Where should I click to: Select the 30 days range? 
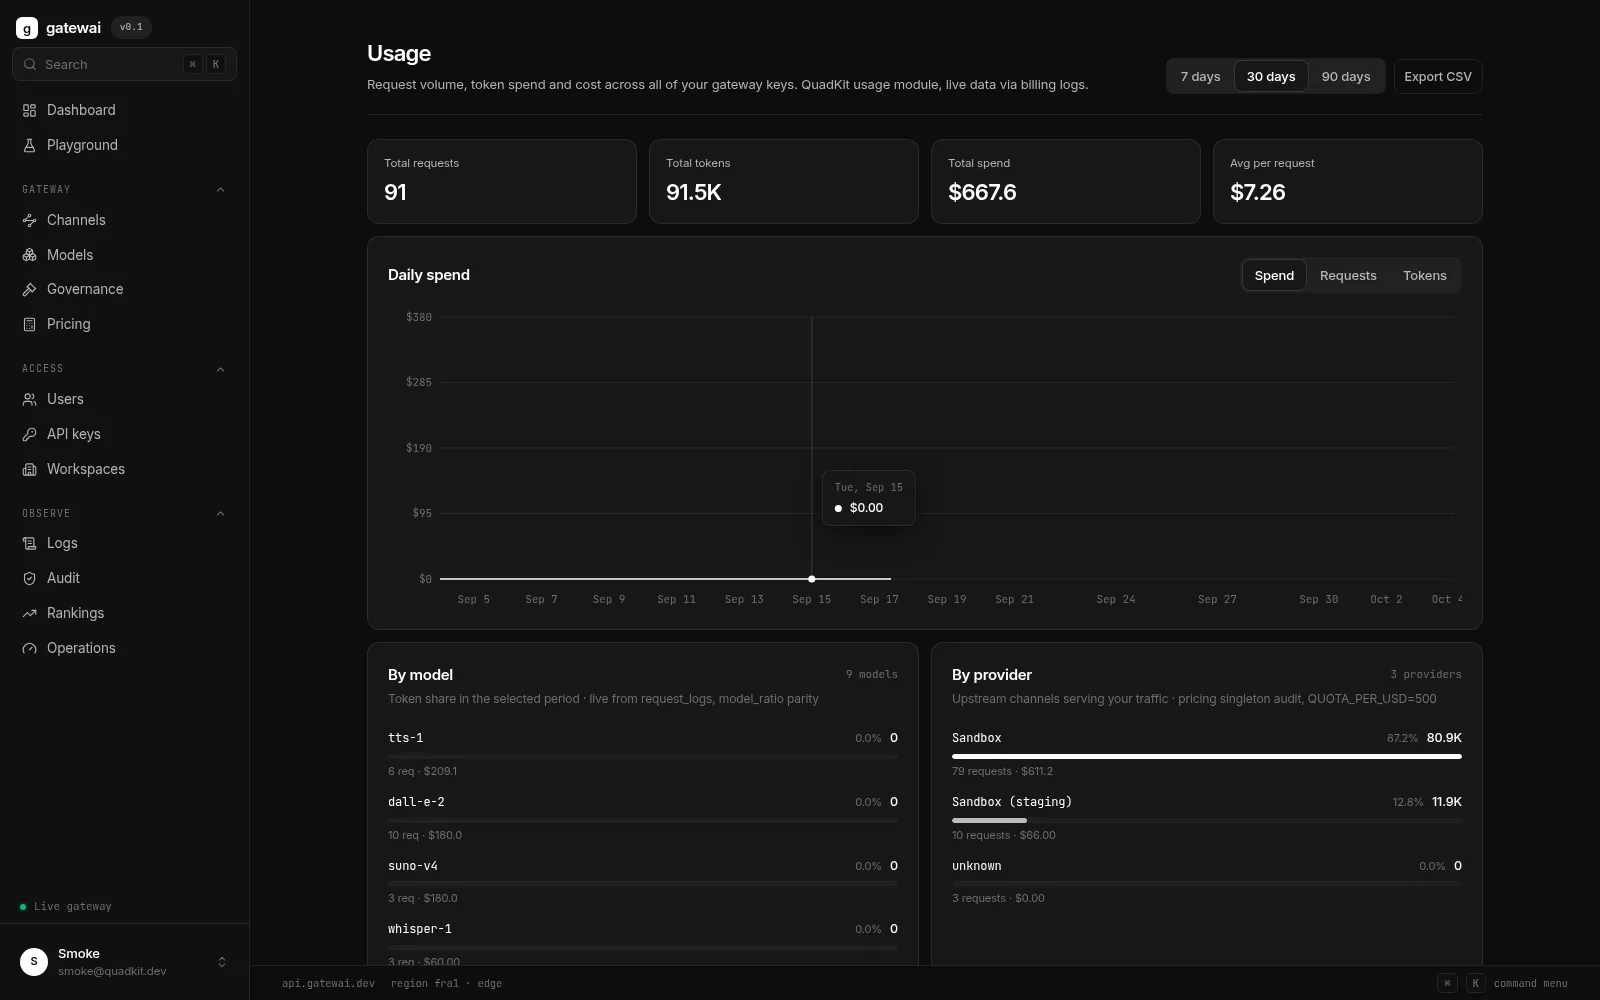pyautogui.click(x=1271, y=76)
